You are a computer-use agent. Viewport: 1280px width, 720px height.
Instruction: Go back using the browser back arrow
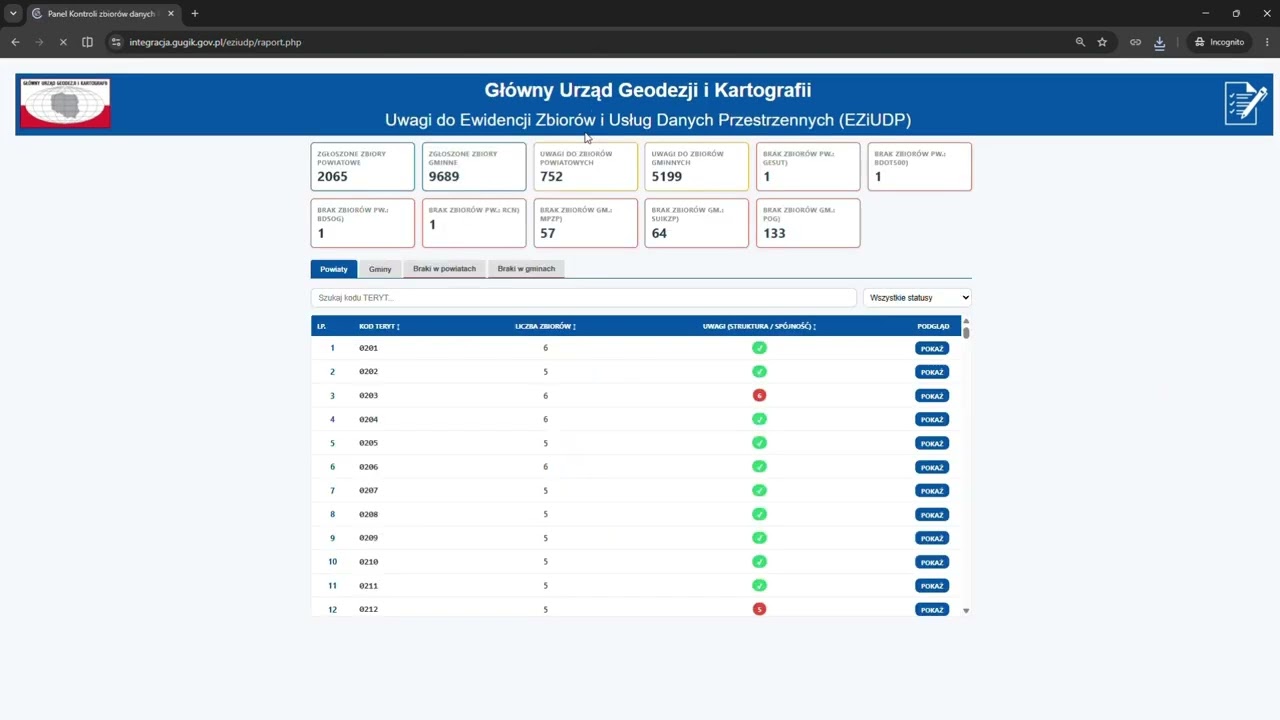coord(15,42)
